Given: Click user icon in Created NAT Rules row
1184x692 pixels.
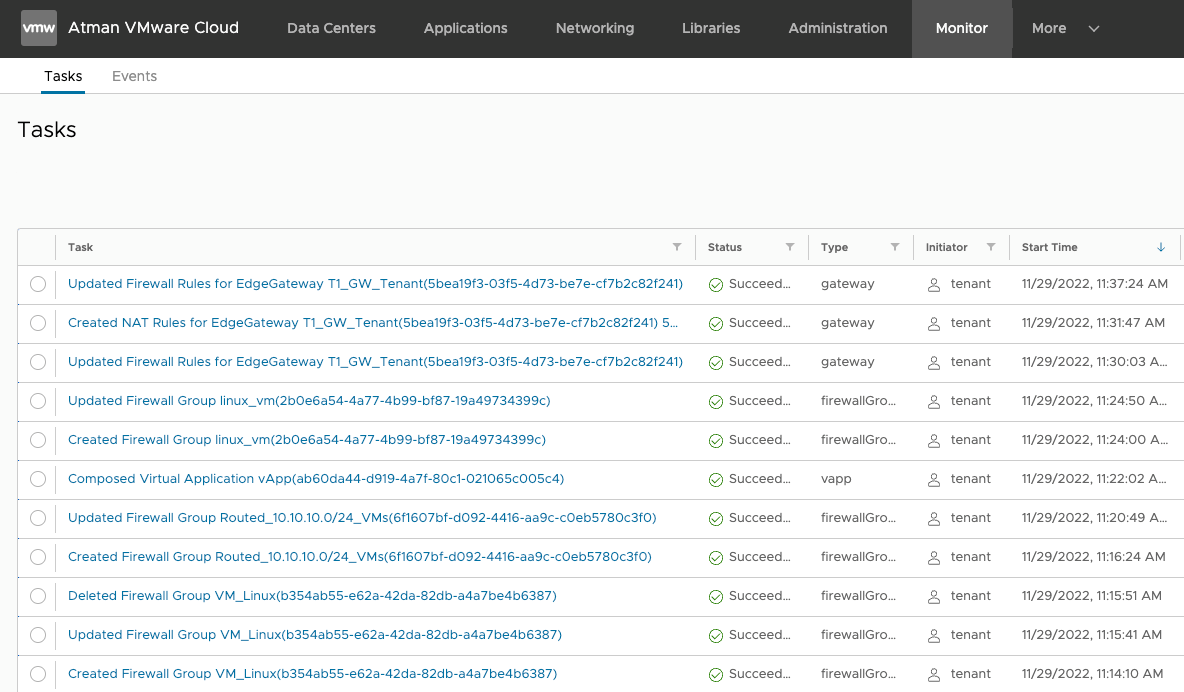Looking at the screenshot, I should [x=934, y=324].
